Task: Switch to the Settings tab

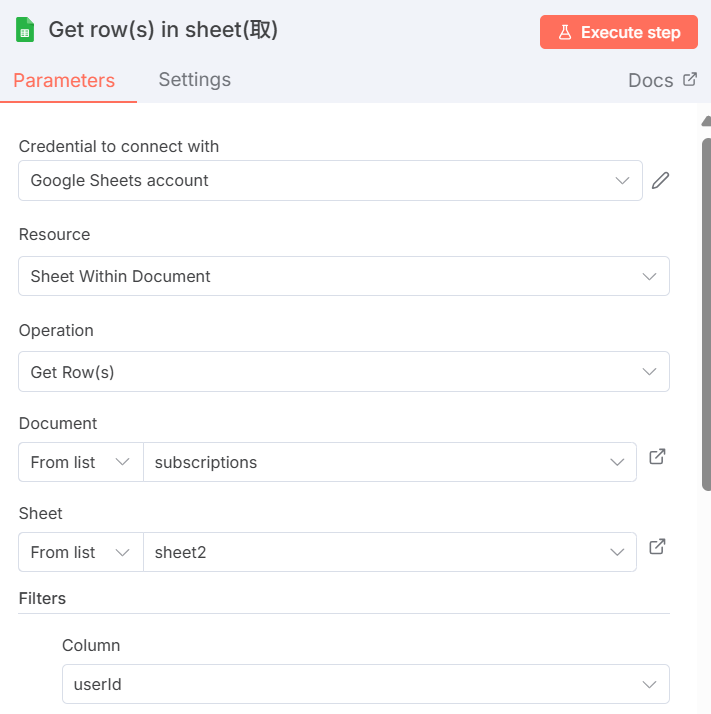Action: (x=194, y=80)
